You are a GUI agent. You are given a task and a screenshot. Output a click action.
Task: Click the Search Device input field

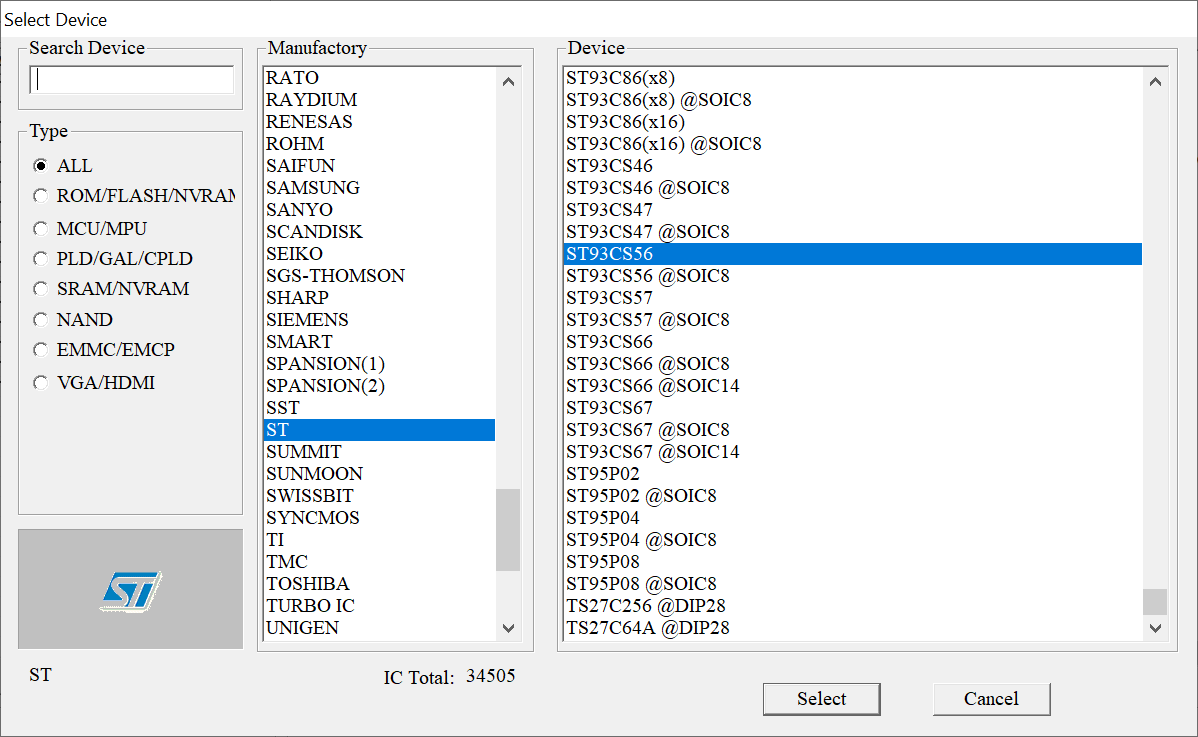click(x=131, y=79)
